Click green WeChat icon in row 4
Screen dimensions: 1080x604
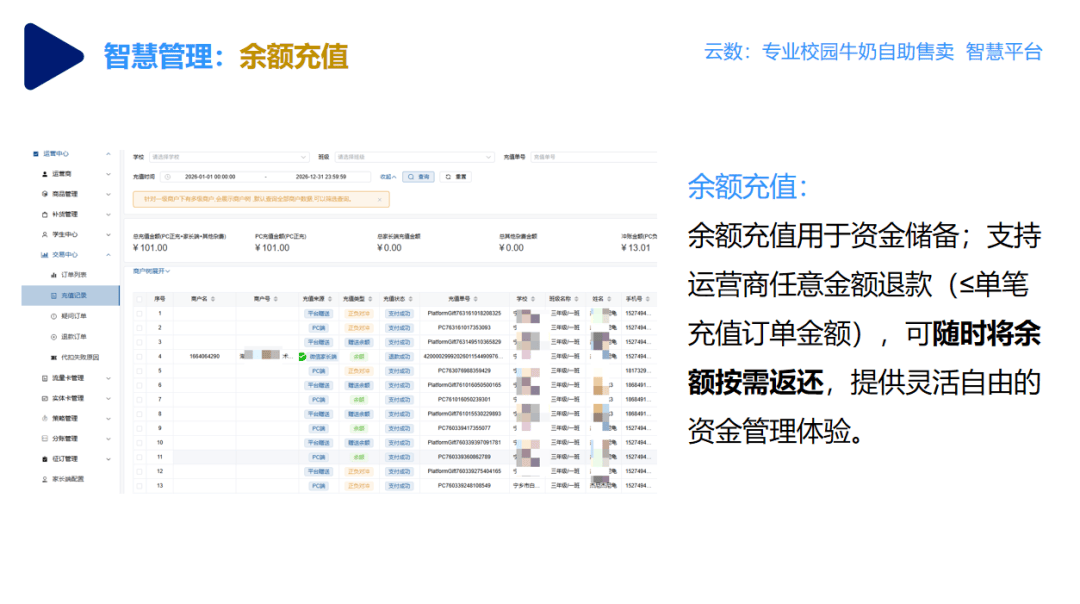tap(303, 356)
